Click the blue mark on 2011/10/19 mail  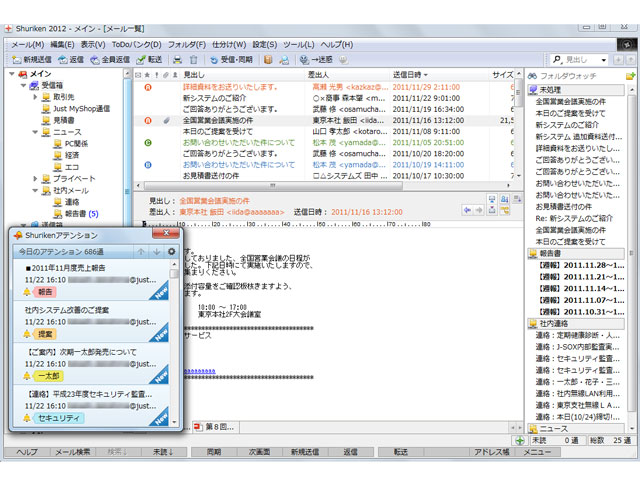click(148, 165)
